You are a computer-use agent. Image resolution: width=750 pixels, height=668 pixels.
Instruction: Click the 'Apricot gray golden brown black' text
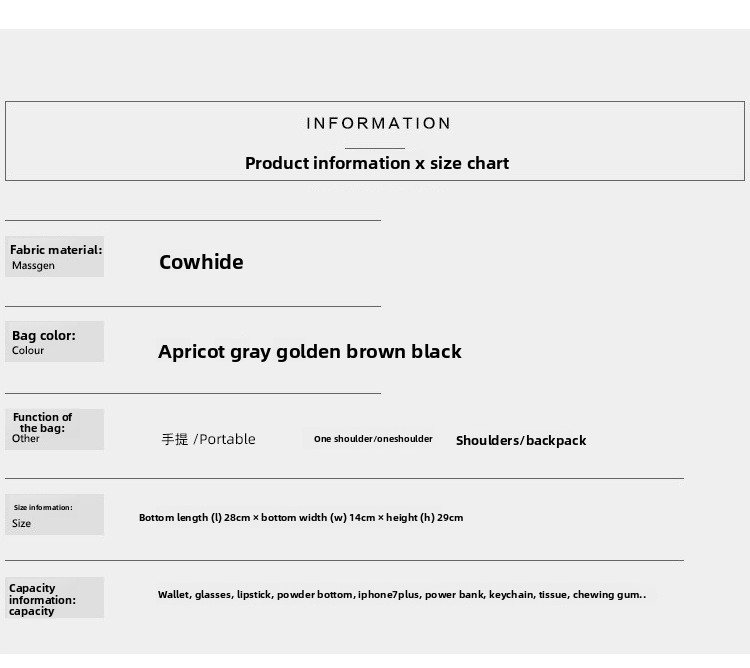point(310,352)
